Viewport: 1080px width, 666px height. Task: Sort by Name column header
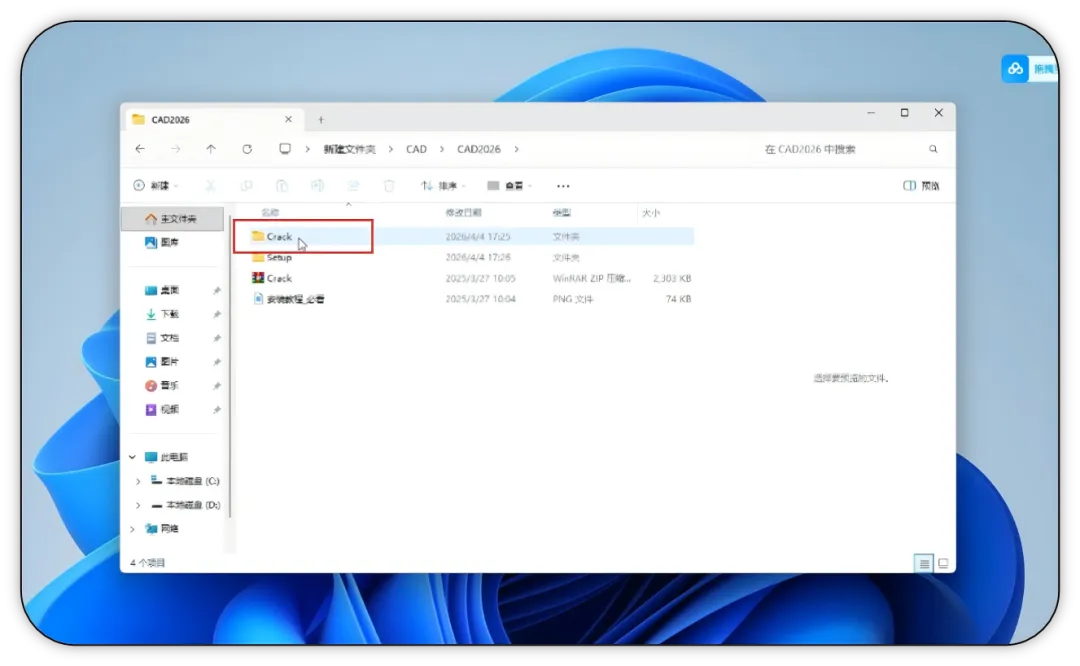coord(271,213)
